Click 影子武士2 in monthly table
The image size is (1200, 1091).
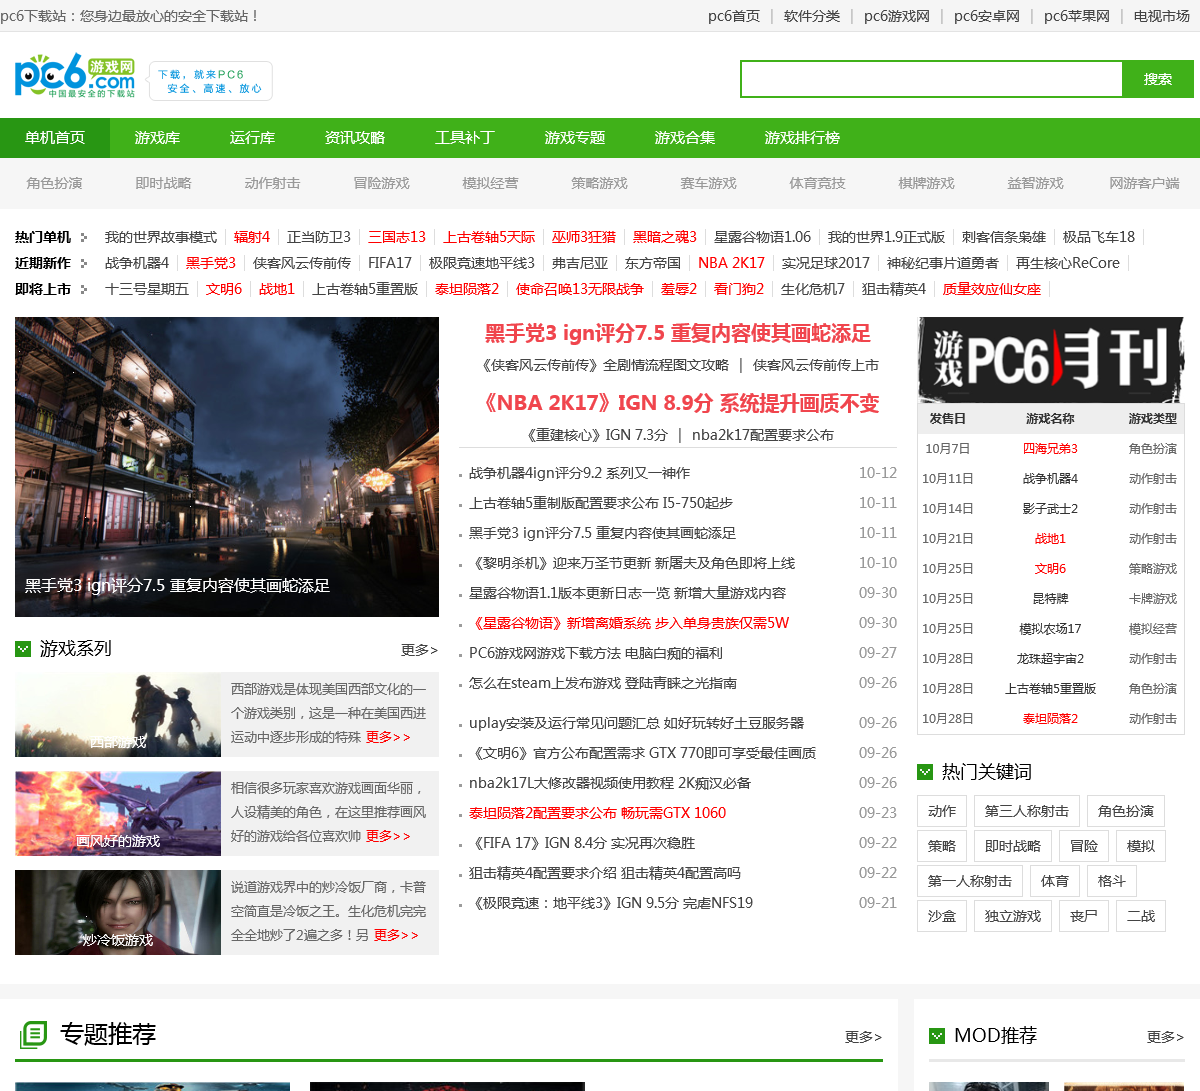click(x=1050, y=509)
